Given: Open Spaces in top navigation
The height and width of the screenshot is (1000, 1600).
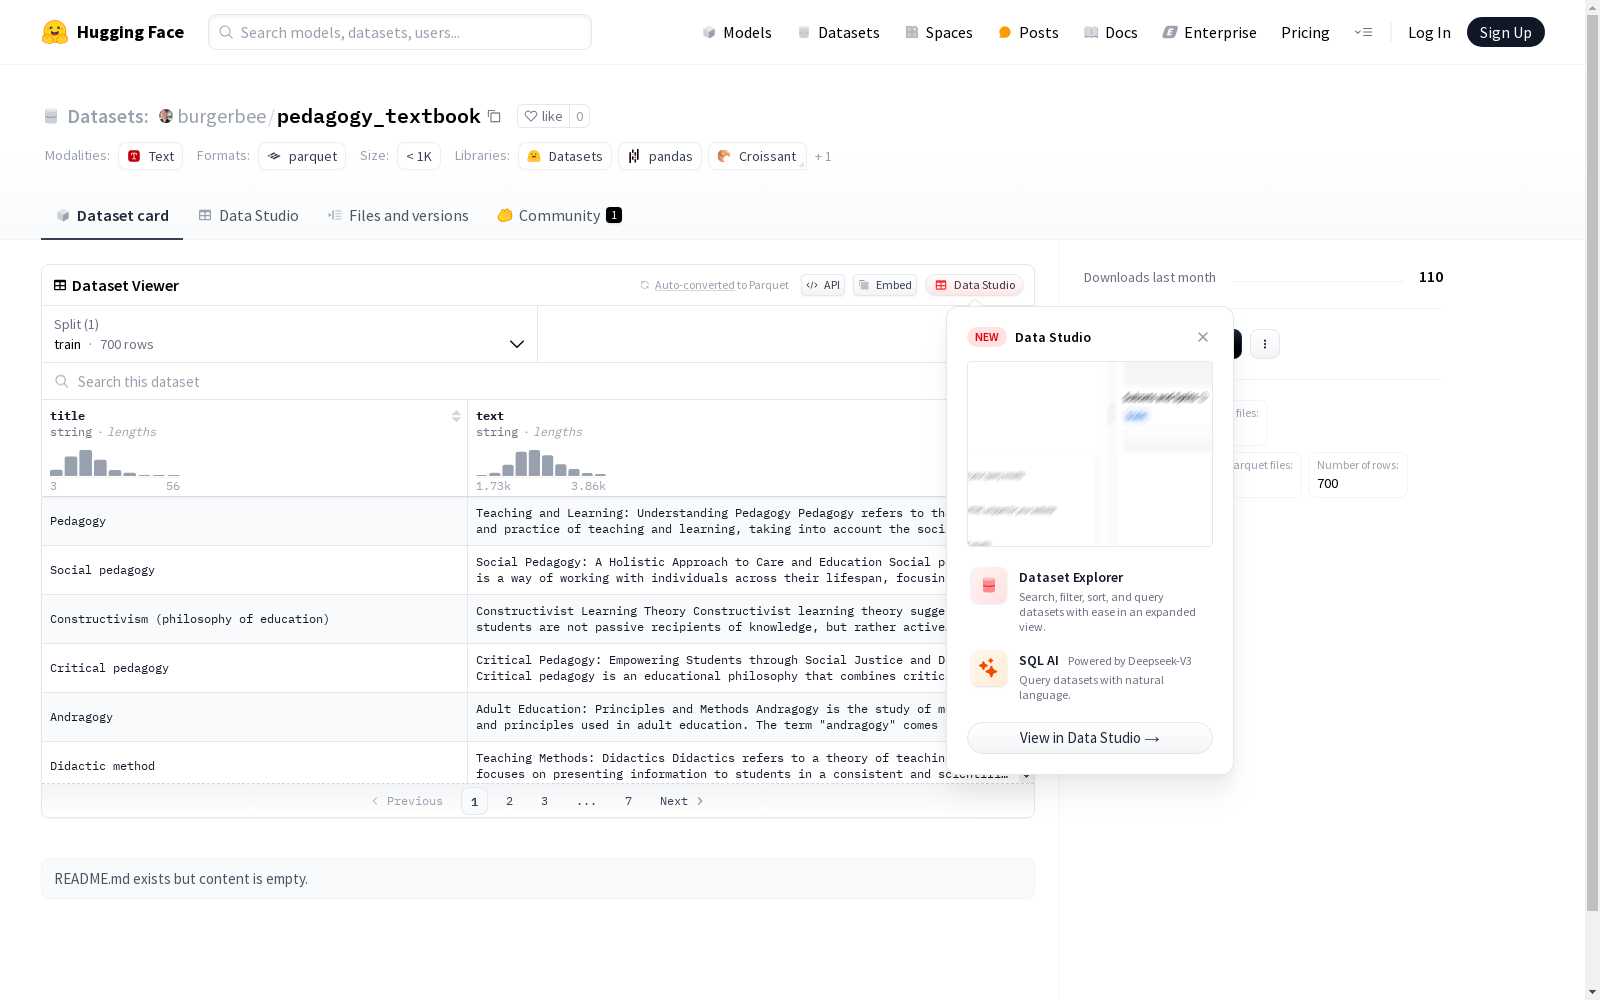Looking at the screenshot, I should tap(939, 32).
